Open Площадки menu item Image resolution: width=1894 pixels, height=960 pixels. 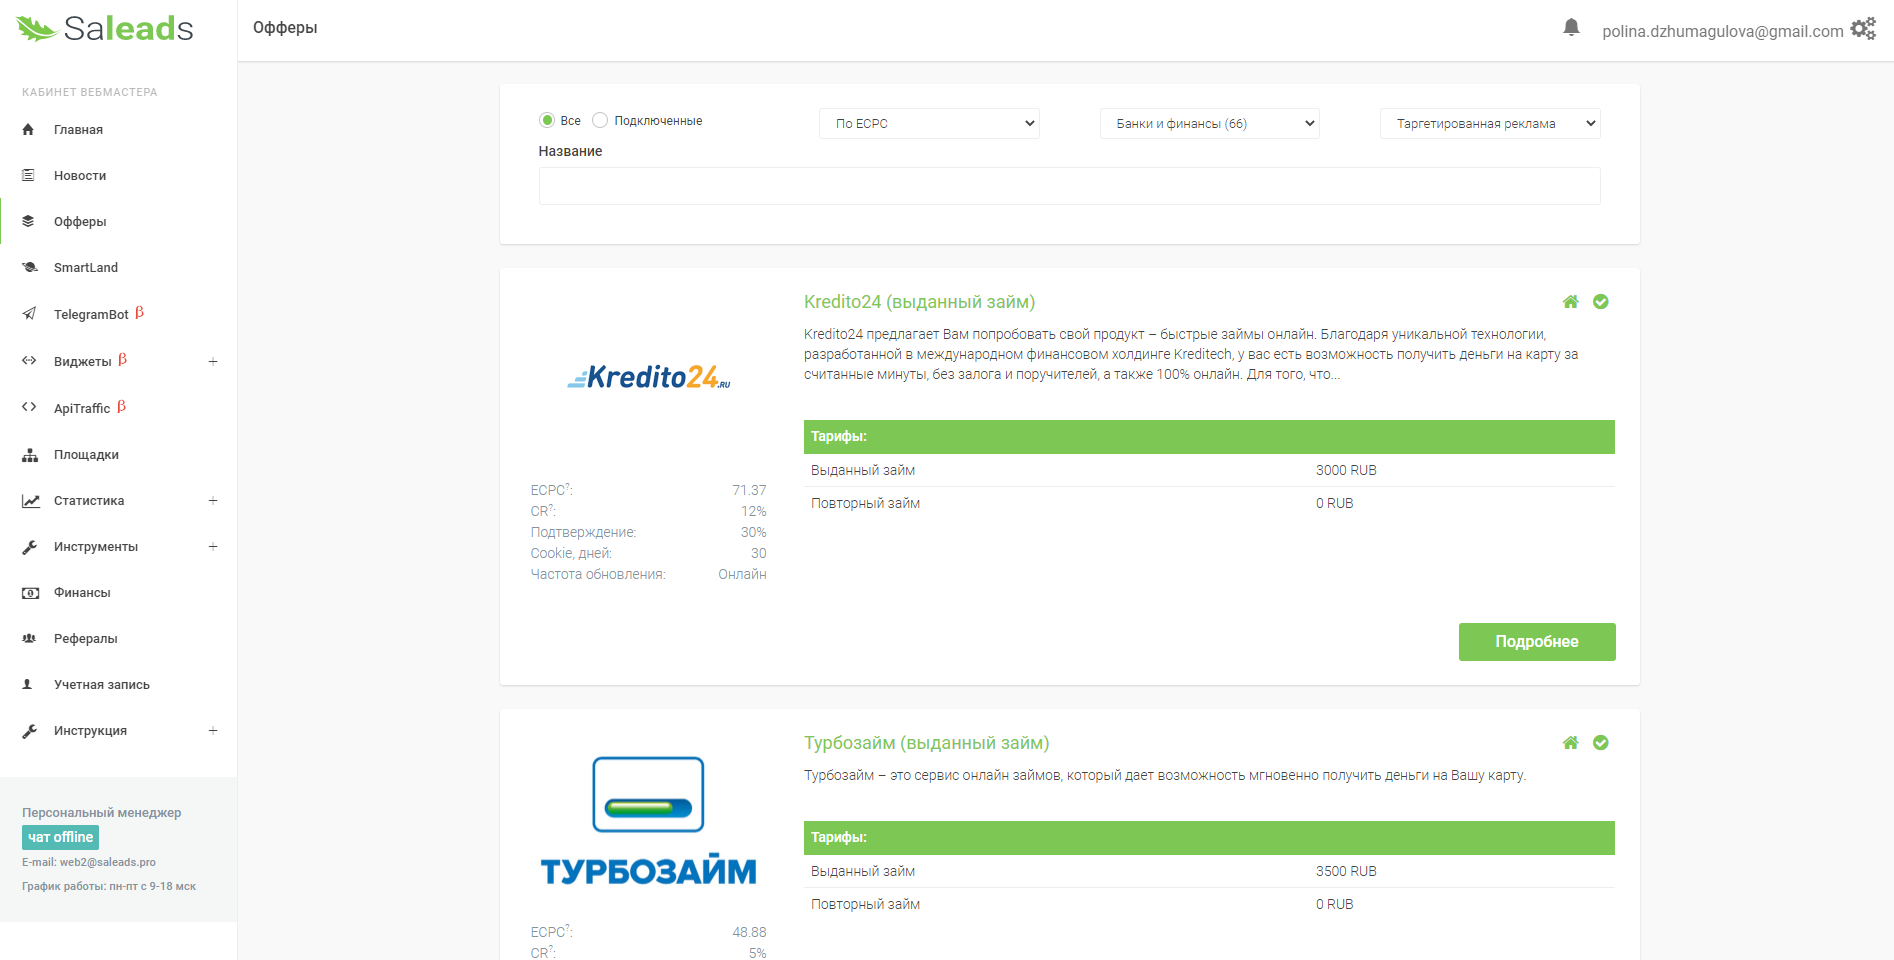(86, 454)
